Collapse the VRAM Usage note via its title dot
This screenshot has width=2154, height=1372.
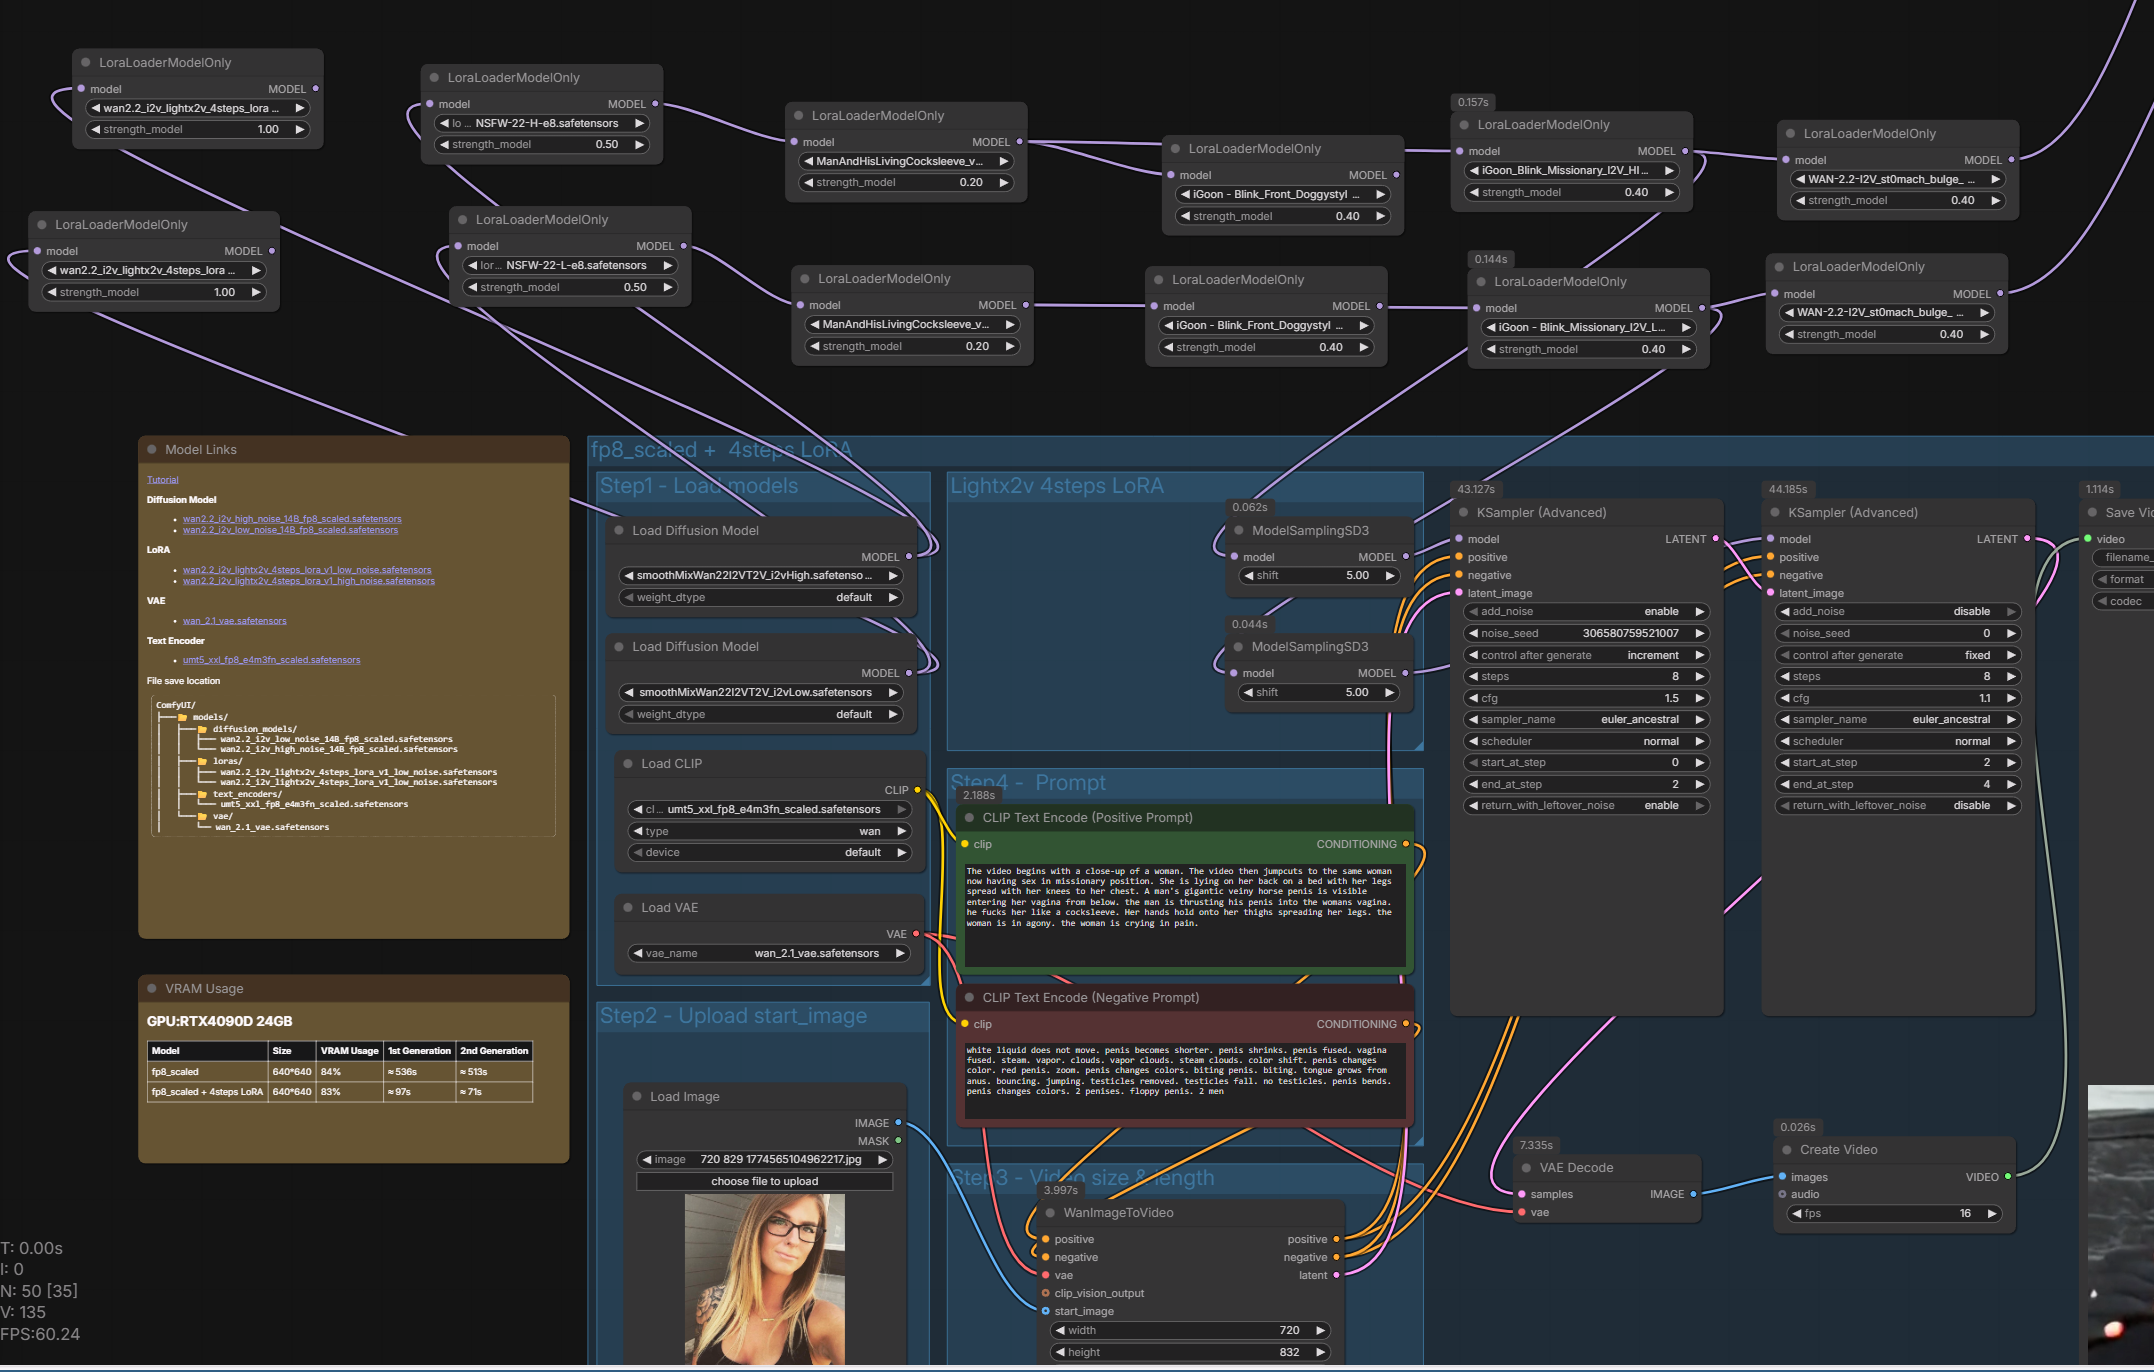[x=152, y=989]
